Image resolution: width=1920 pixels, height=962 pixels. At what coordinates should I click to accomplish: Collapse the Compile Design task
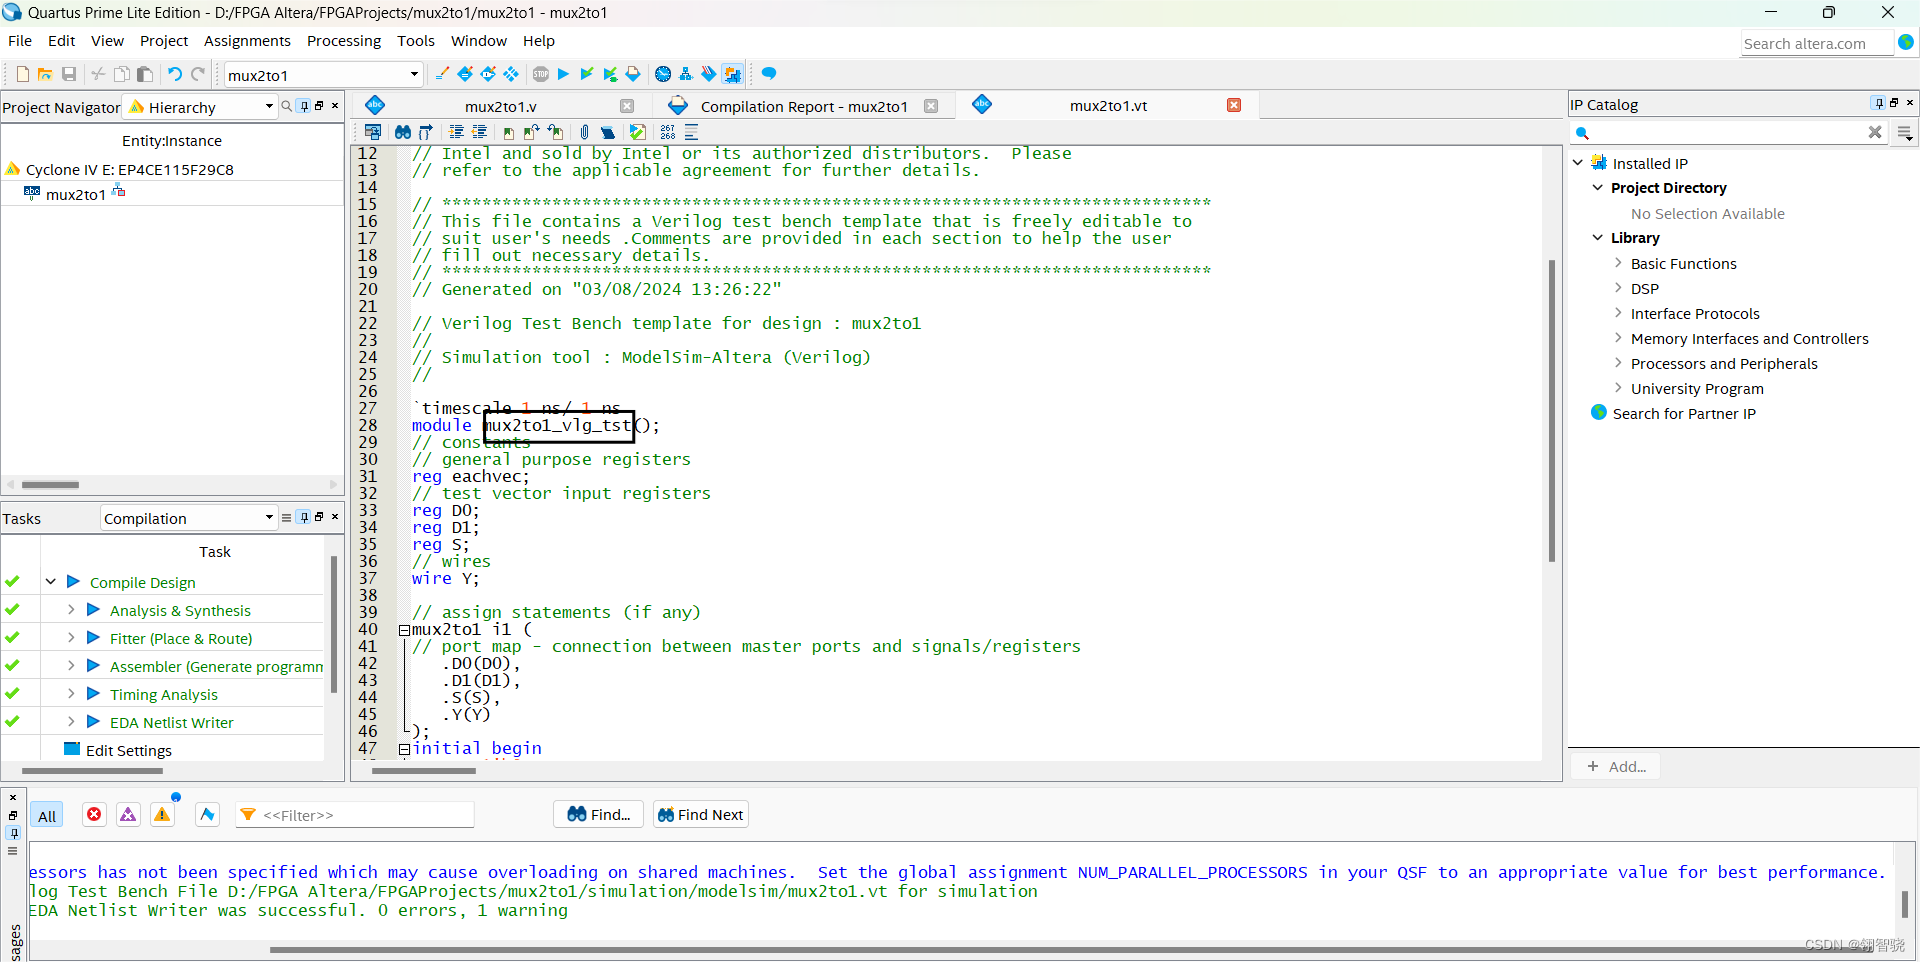tap(50, 581)
